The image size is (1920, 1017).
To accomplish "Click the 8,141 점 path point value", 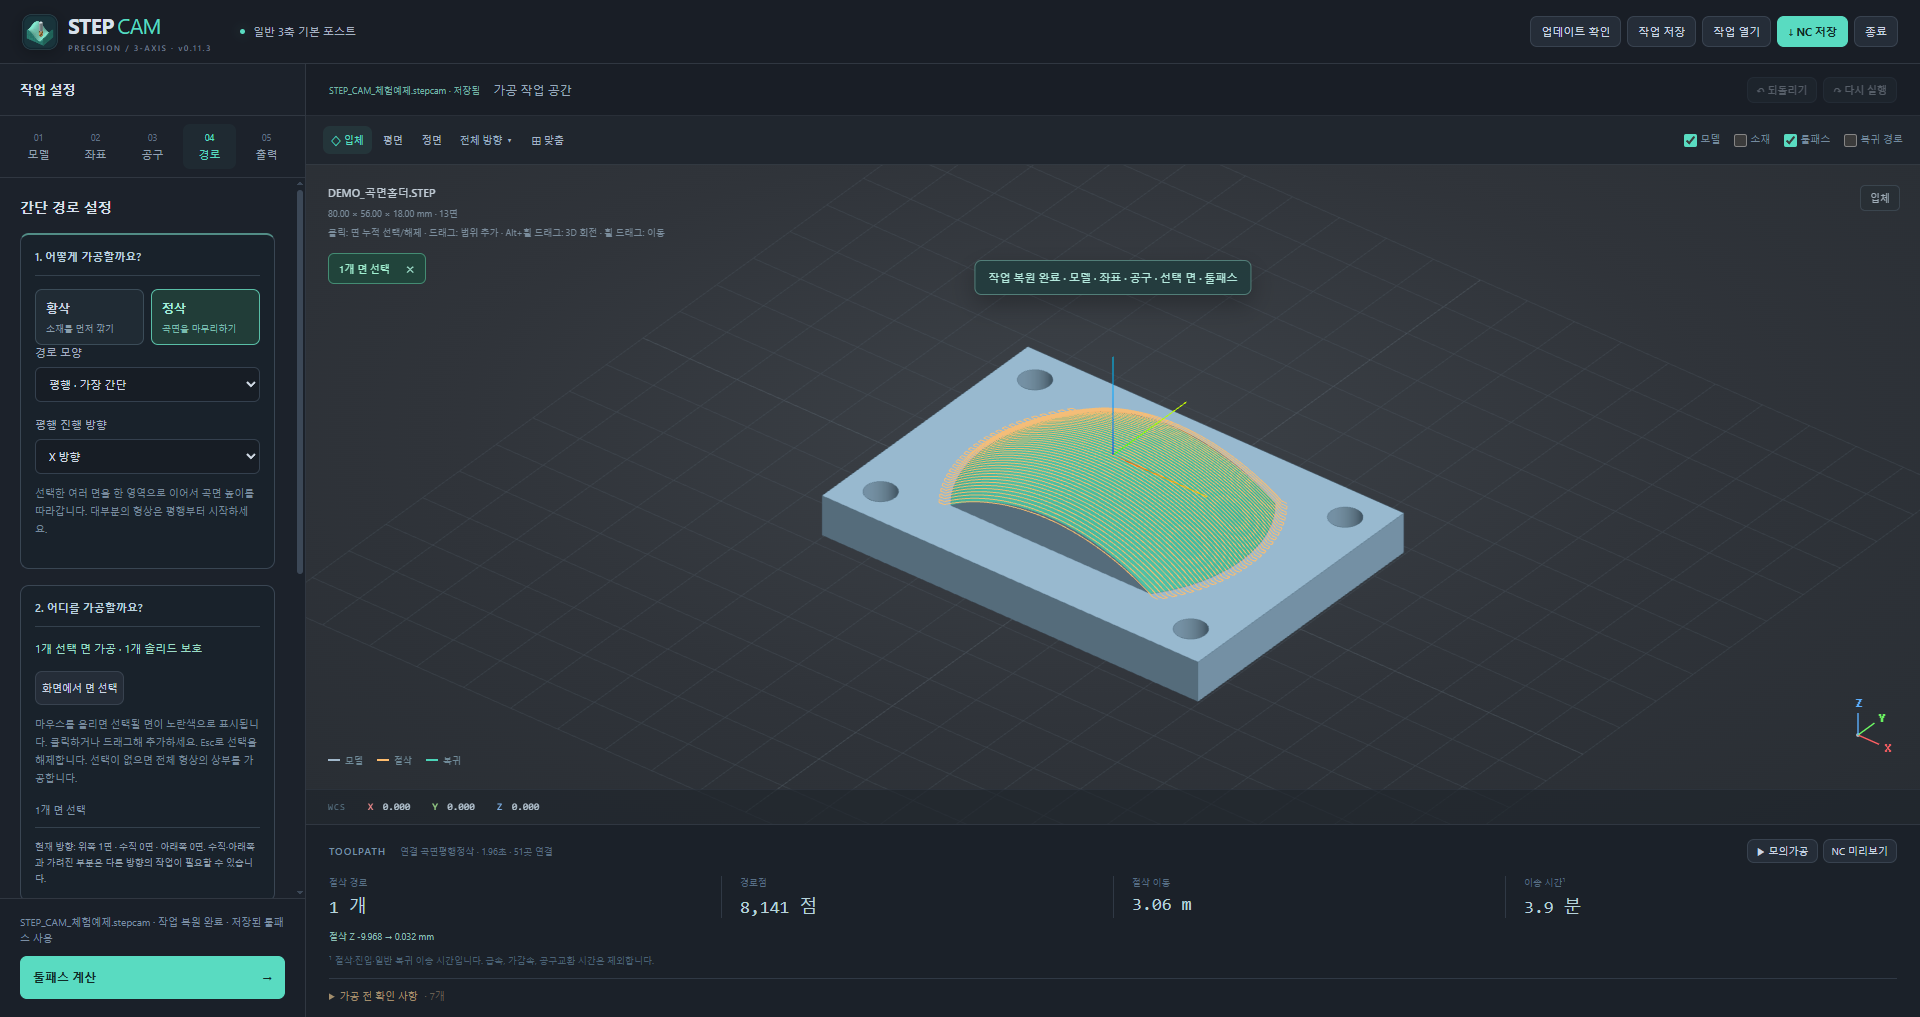I will click(778, 907).
